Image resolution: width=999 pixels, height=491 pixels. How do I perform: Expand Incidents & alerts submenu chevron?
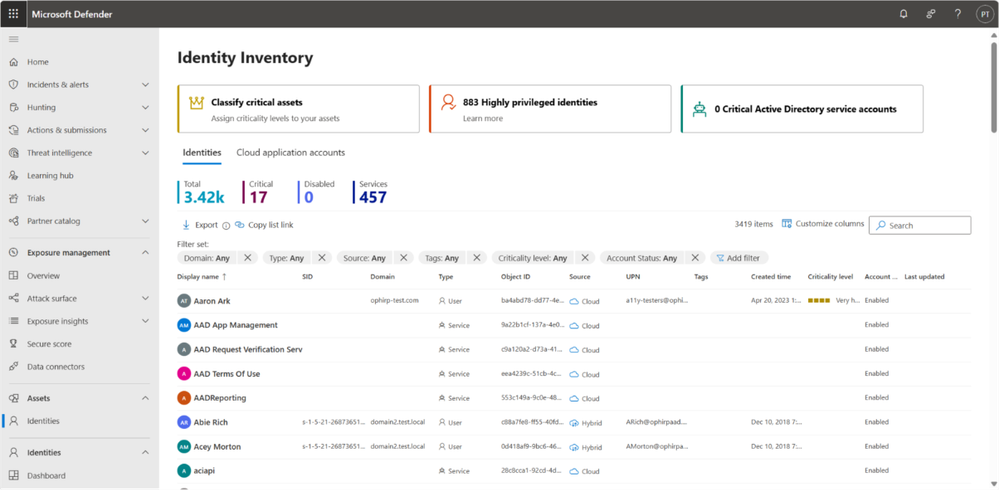[145, 85]
